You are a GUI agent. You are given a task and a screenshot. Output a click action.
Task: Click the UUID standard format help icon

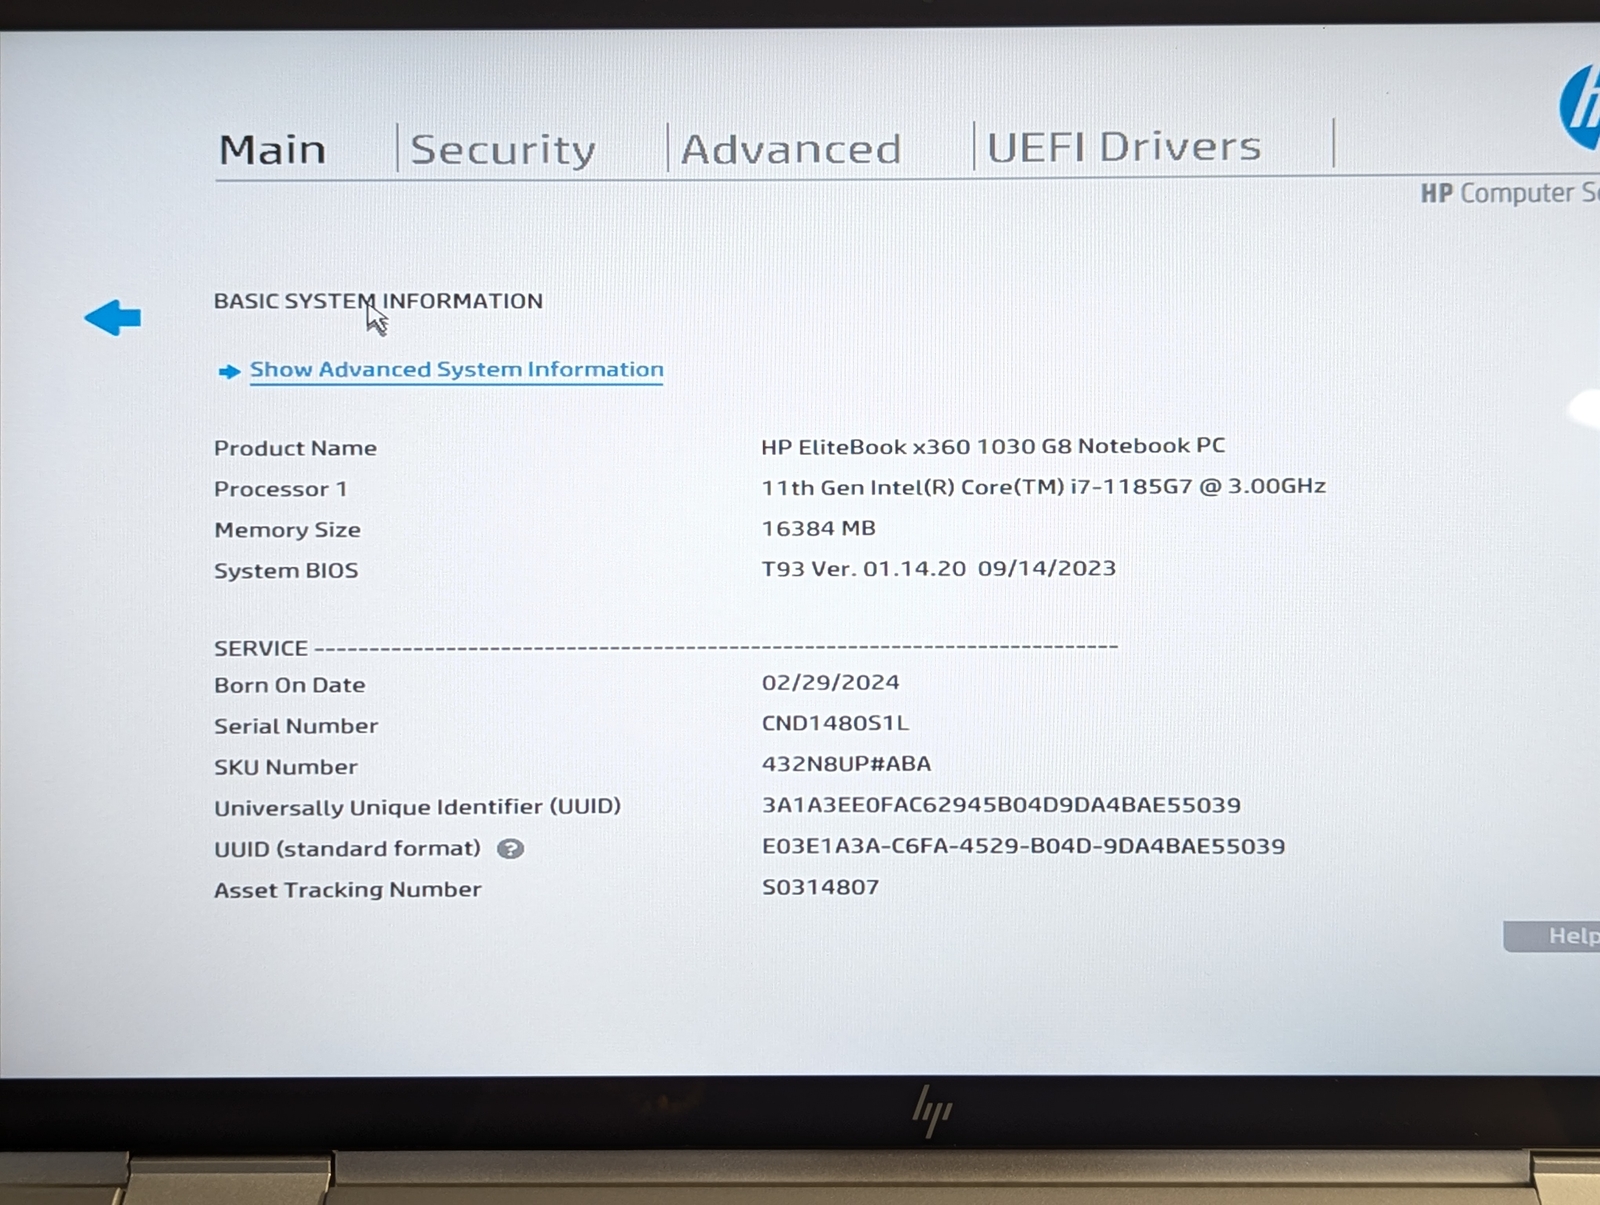pos(510,849)
